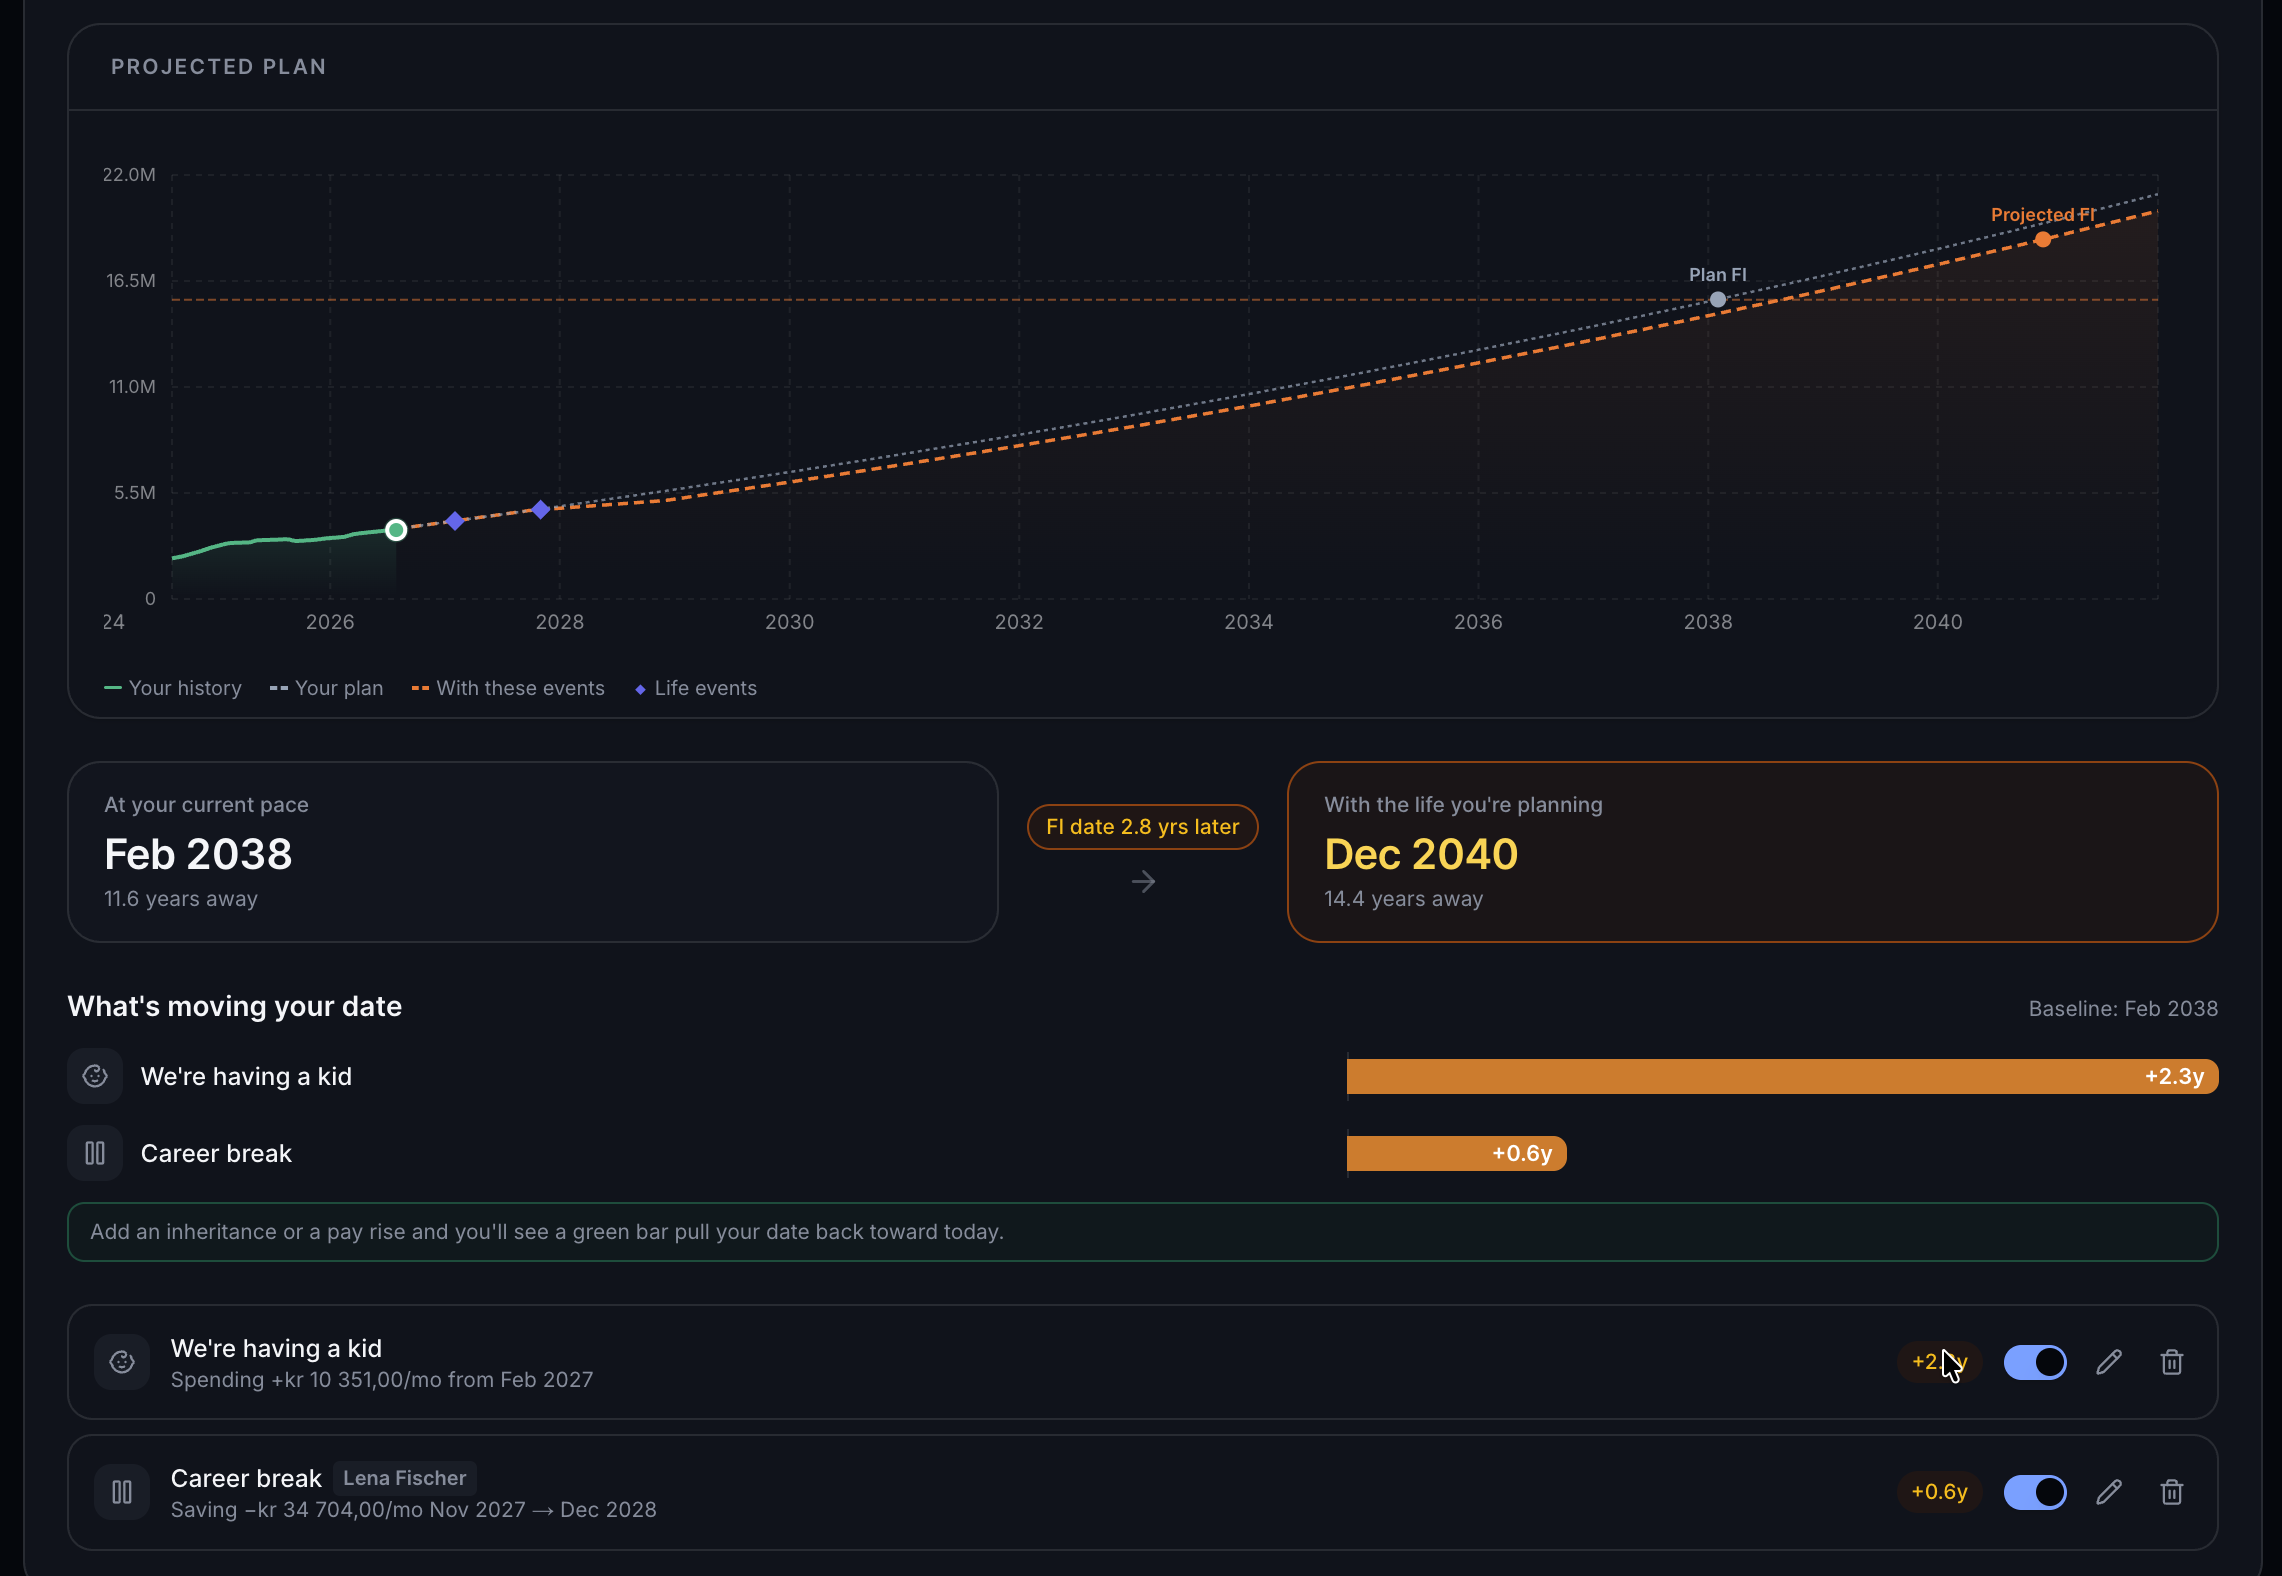
Task: Click the Plan FI marker on chart
Action: [1717, 299]
